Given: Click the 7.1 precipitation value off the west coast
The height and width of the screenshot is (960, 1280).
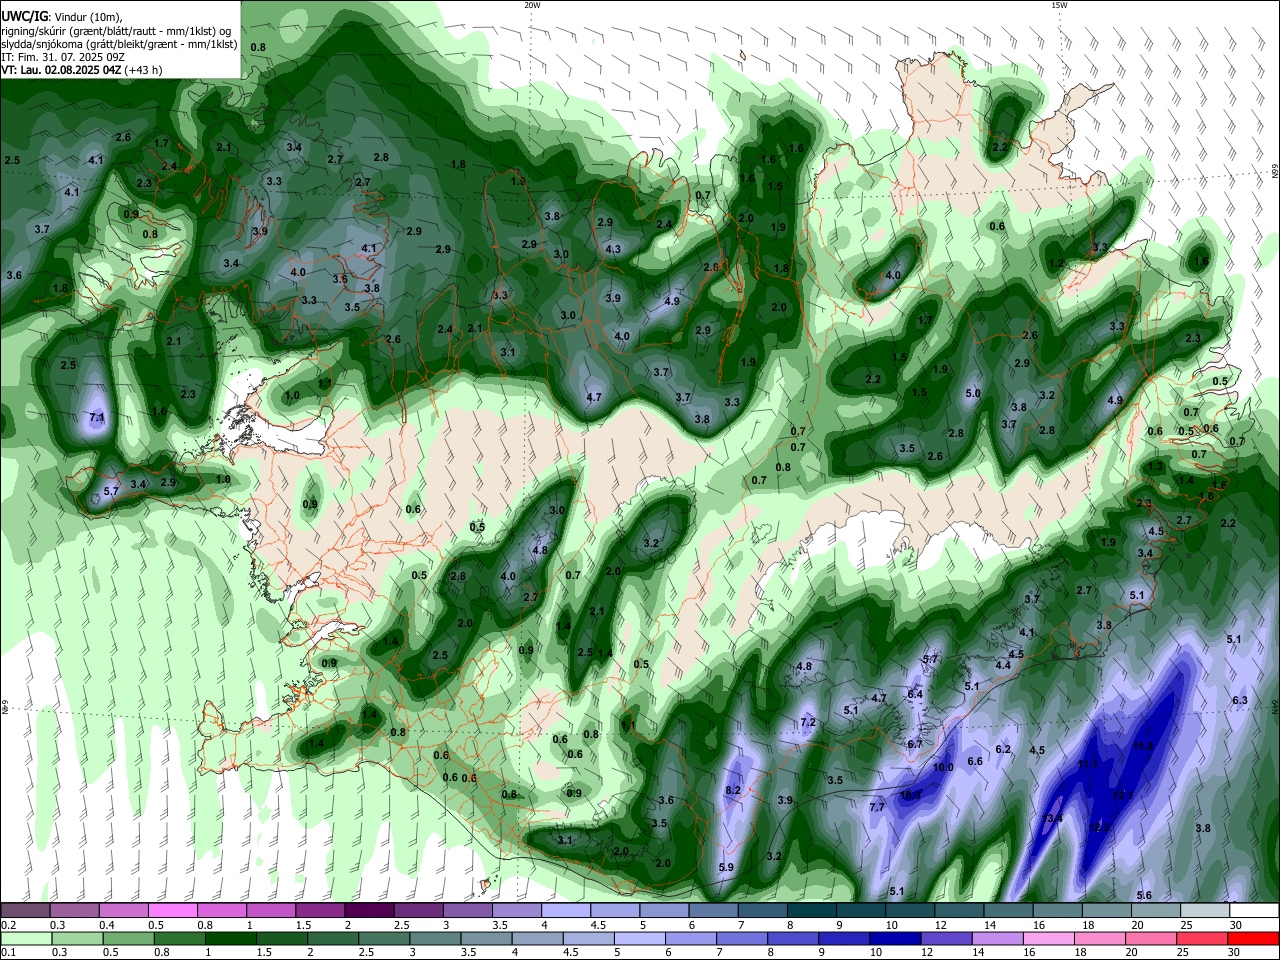Looking at the screenshot, I should coord(97,417).
